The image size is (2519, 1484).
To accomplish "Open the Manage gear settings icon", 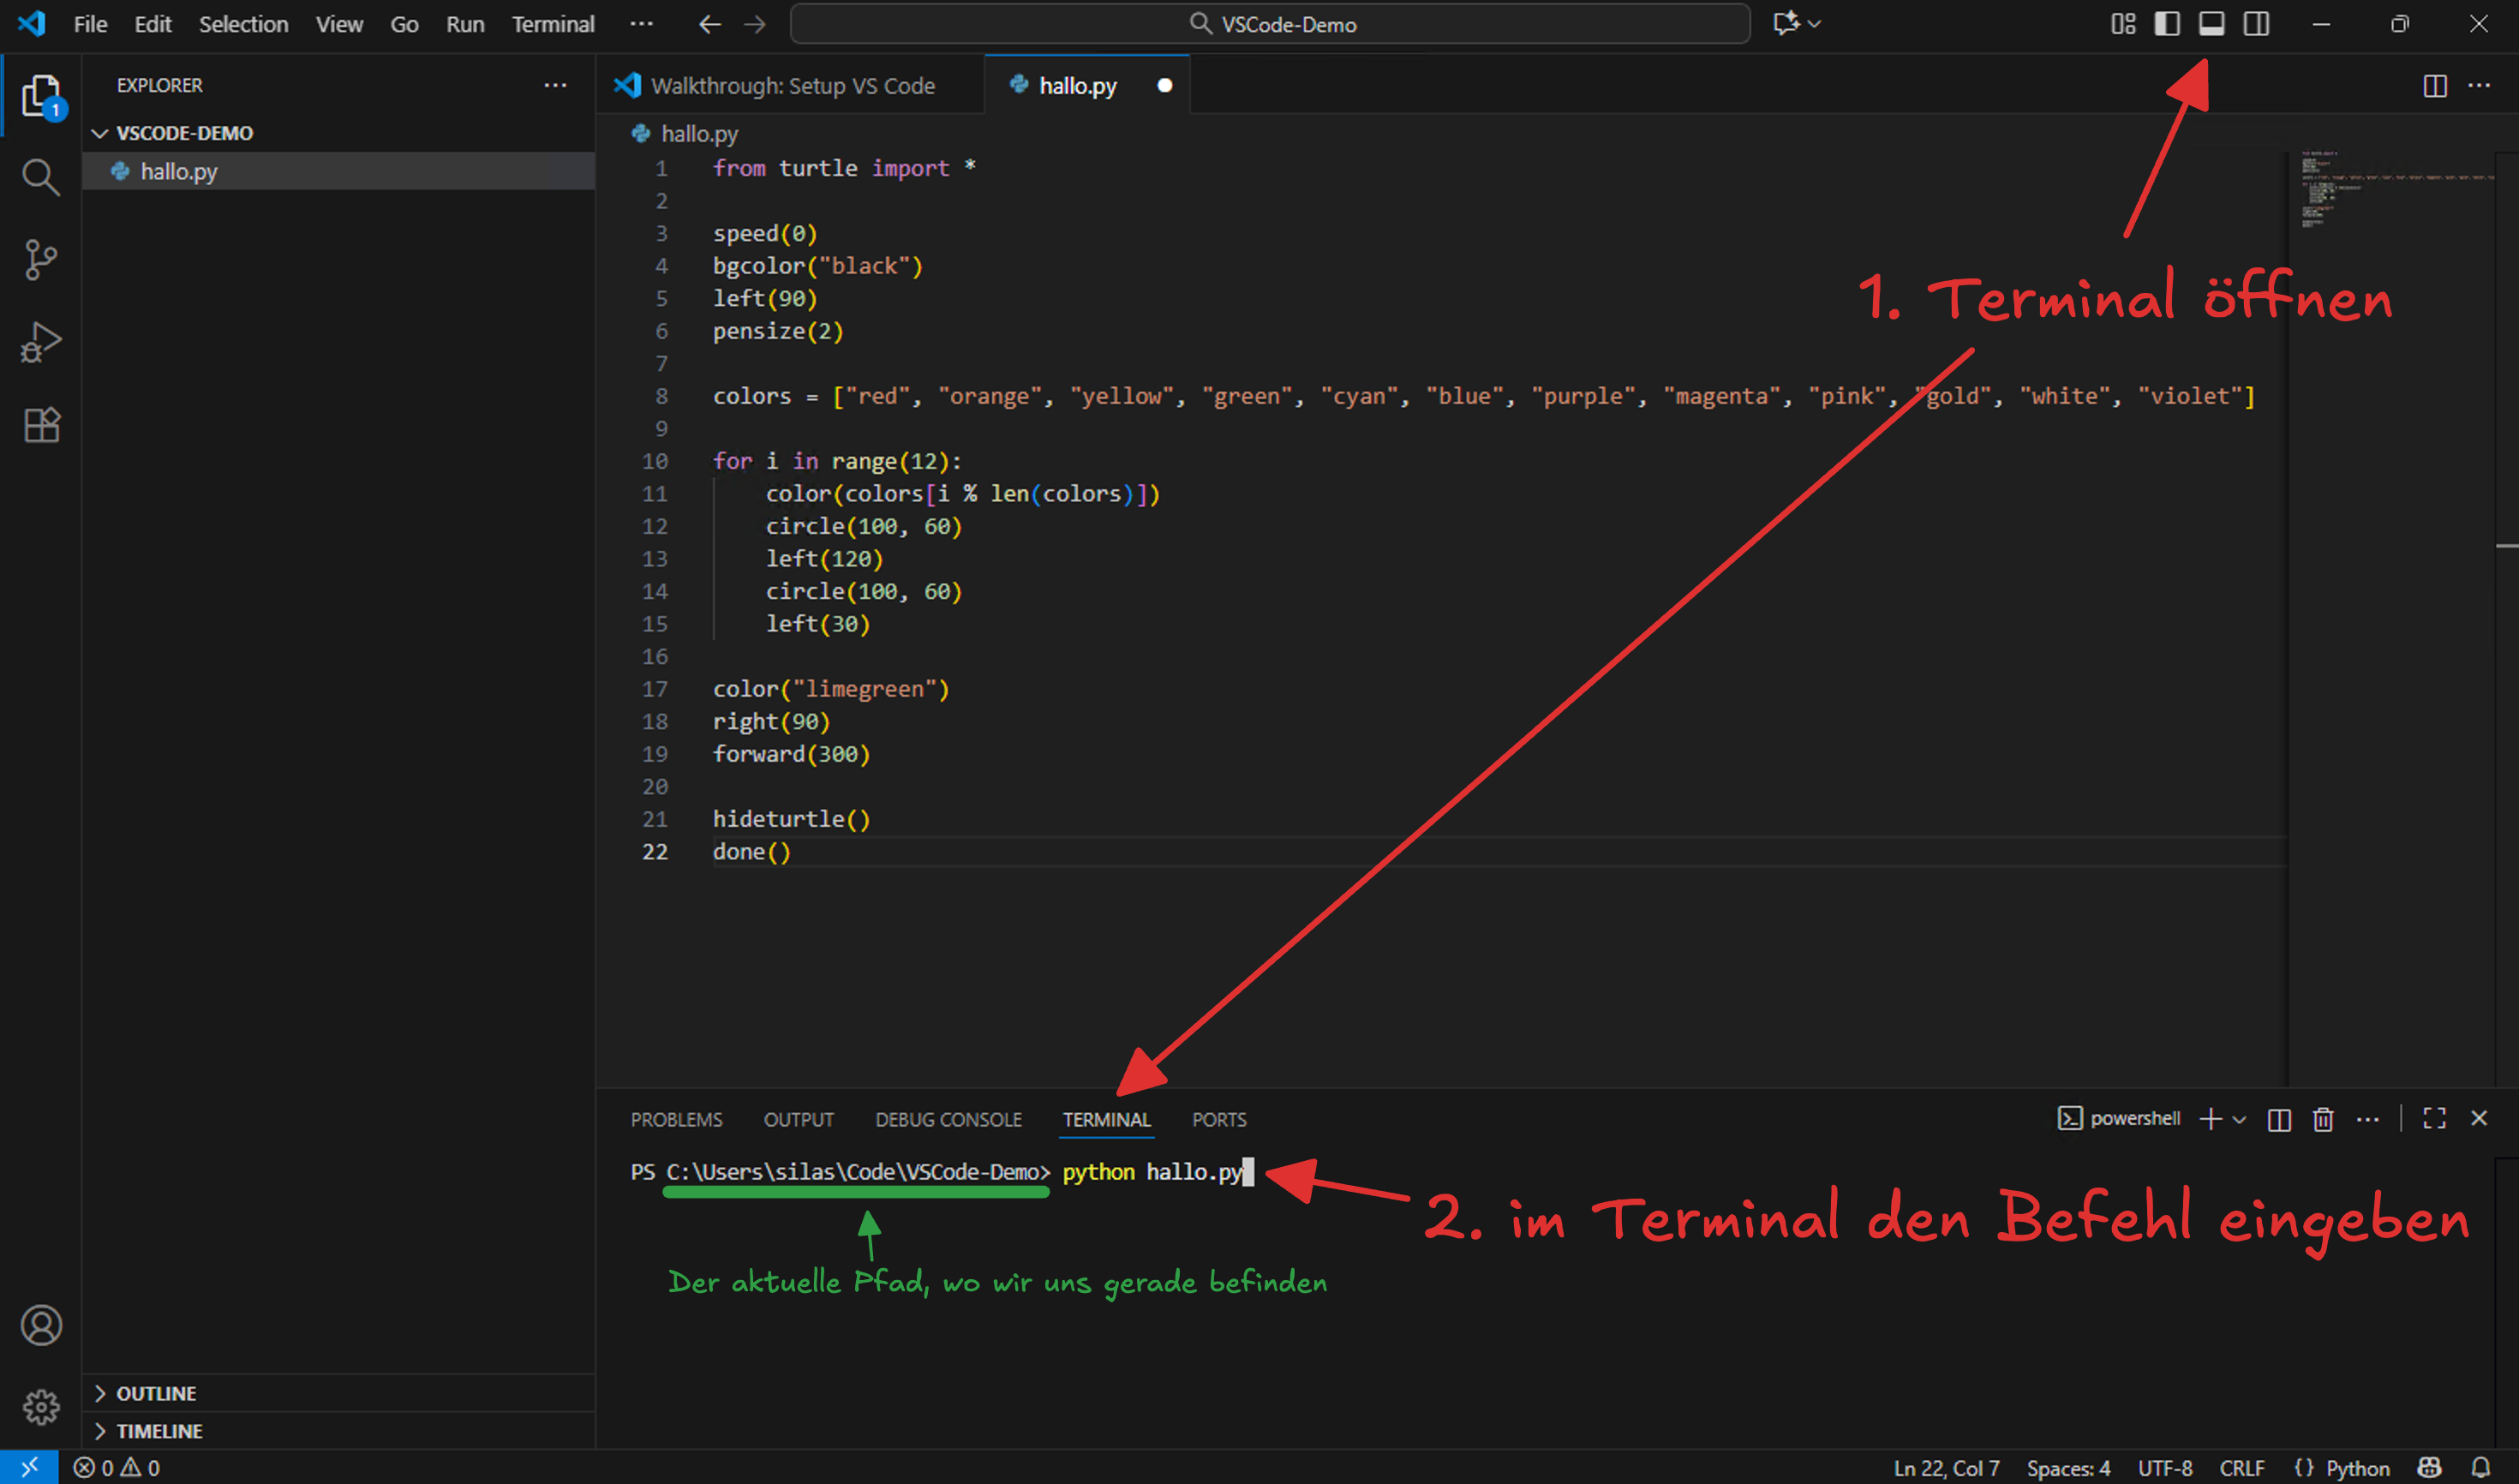I will click(x=40, y=1407).
